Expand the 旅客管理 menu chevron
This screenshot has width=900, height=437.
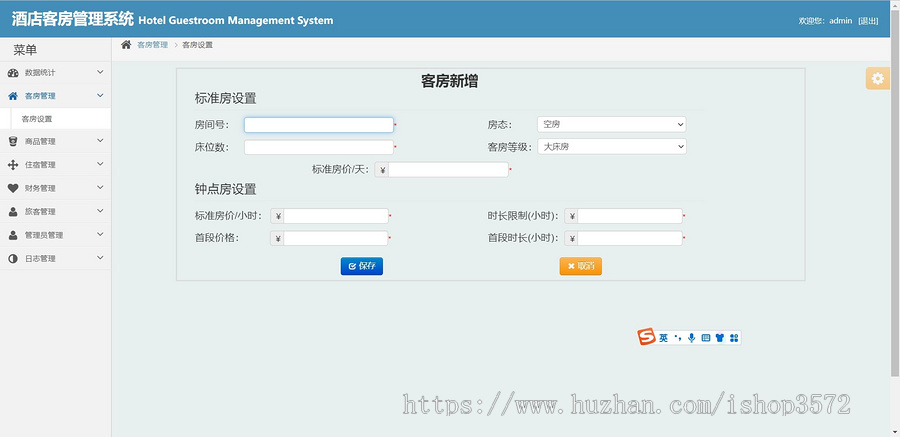coord(100,211)
